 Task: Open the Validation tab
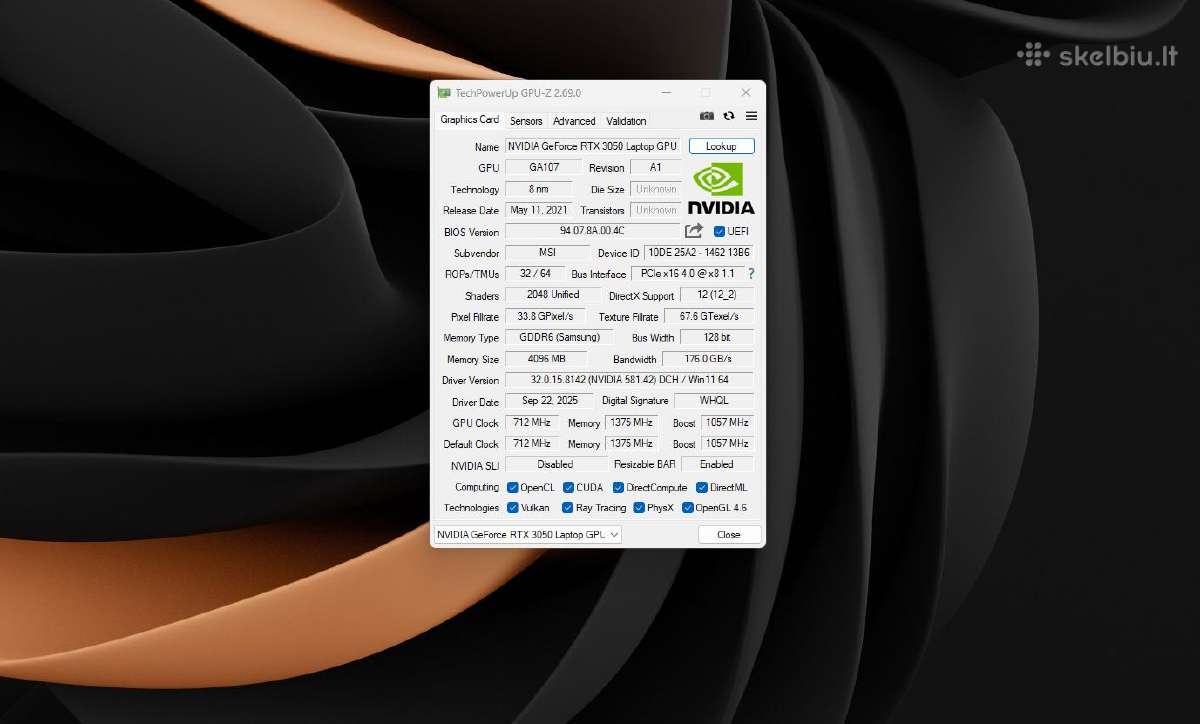click(626, 121)
